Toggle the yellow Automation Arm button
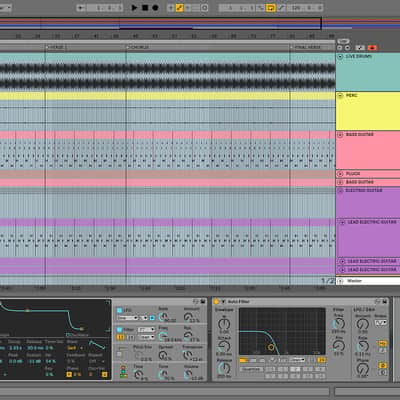Viewport: 400px width, 400px height. click(180, 8)
